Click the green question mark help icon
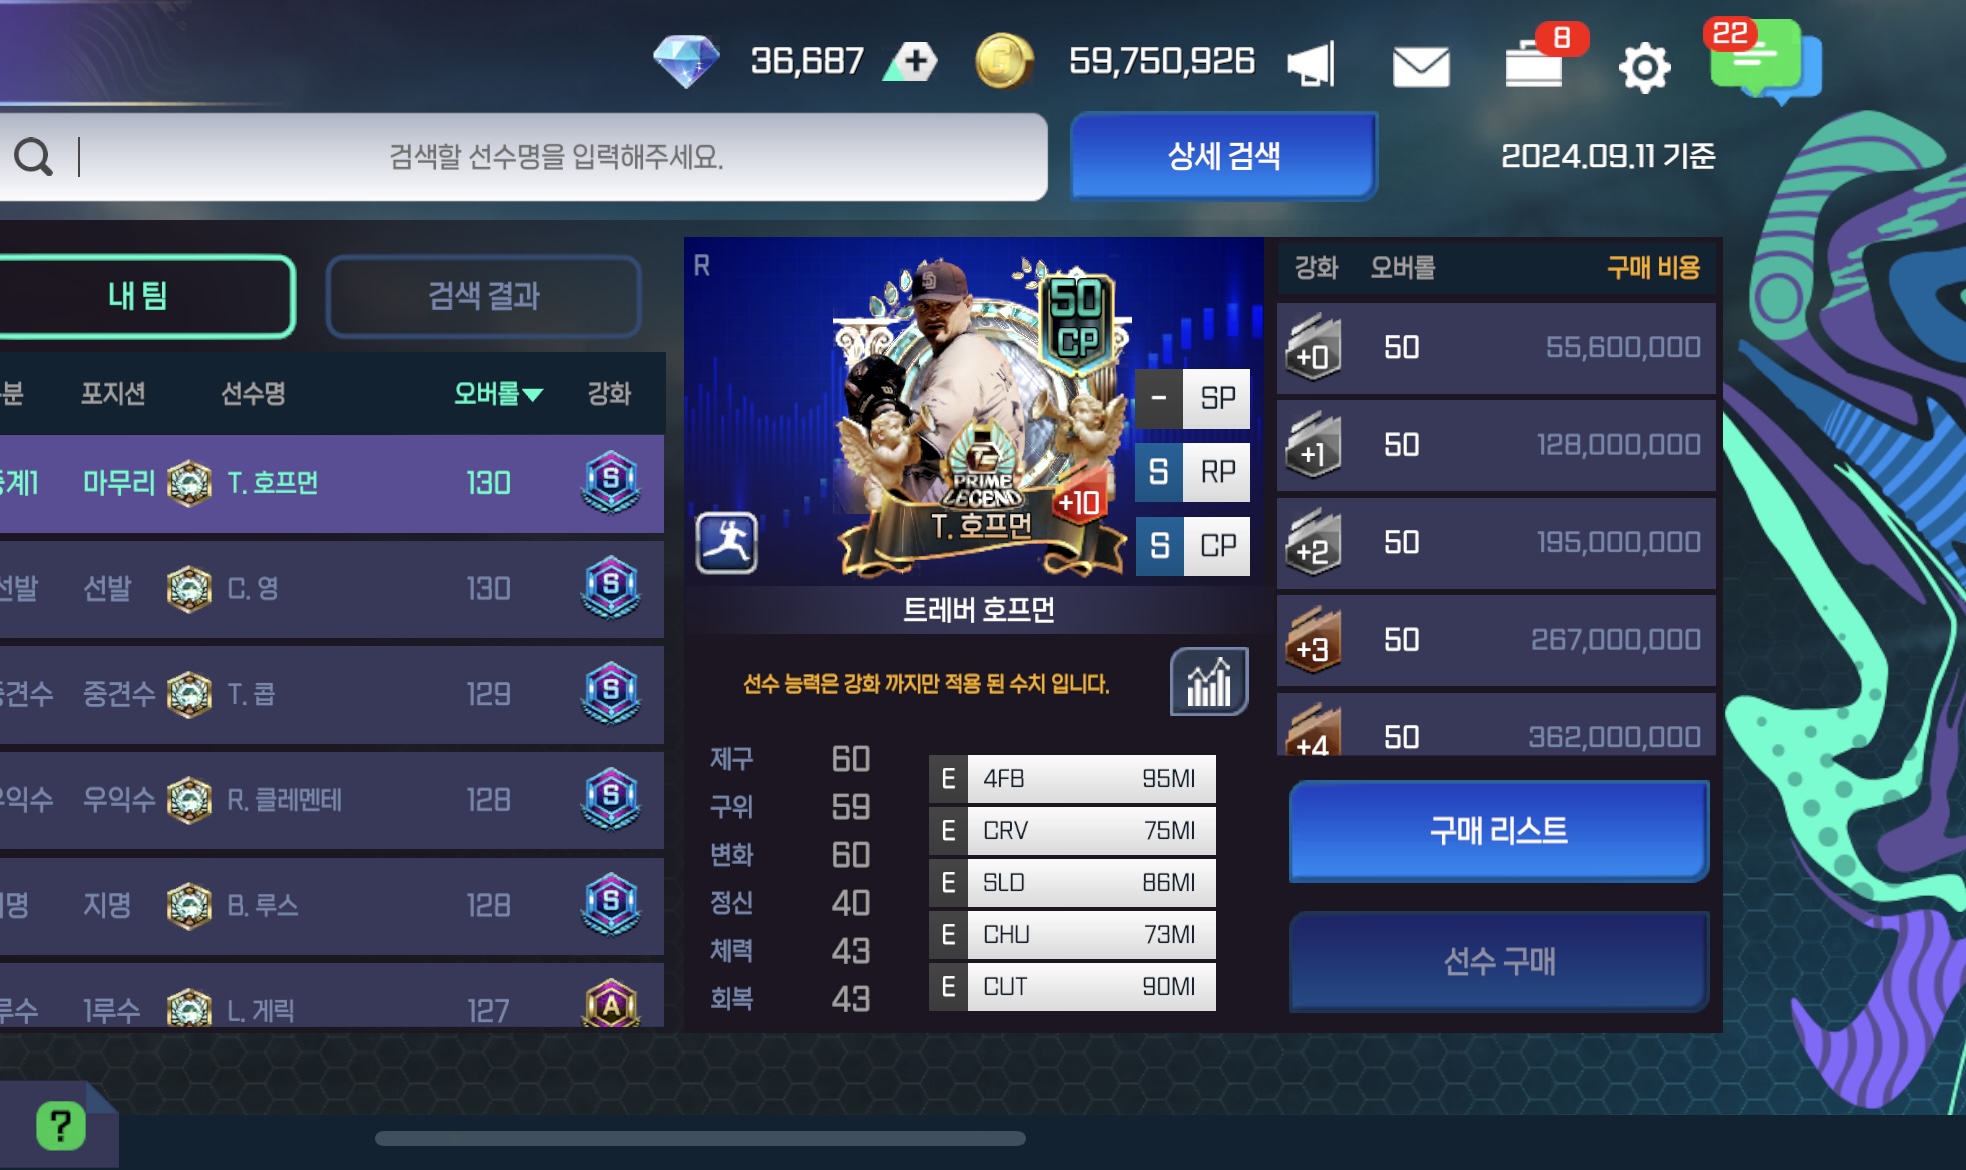Viewport: 1966px width, 1170px height. (61, 1126)
